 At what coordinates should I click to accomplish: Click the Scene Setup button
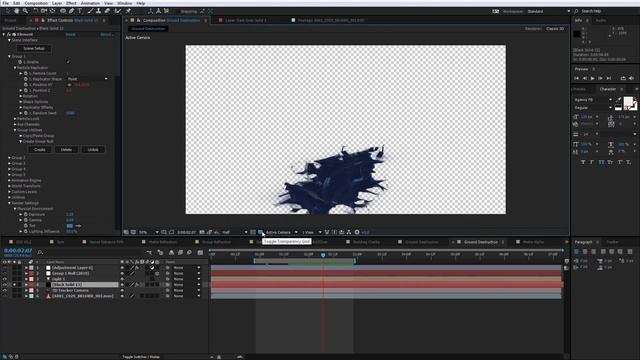click(34, 48)
